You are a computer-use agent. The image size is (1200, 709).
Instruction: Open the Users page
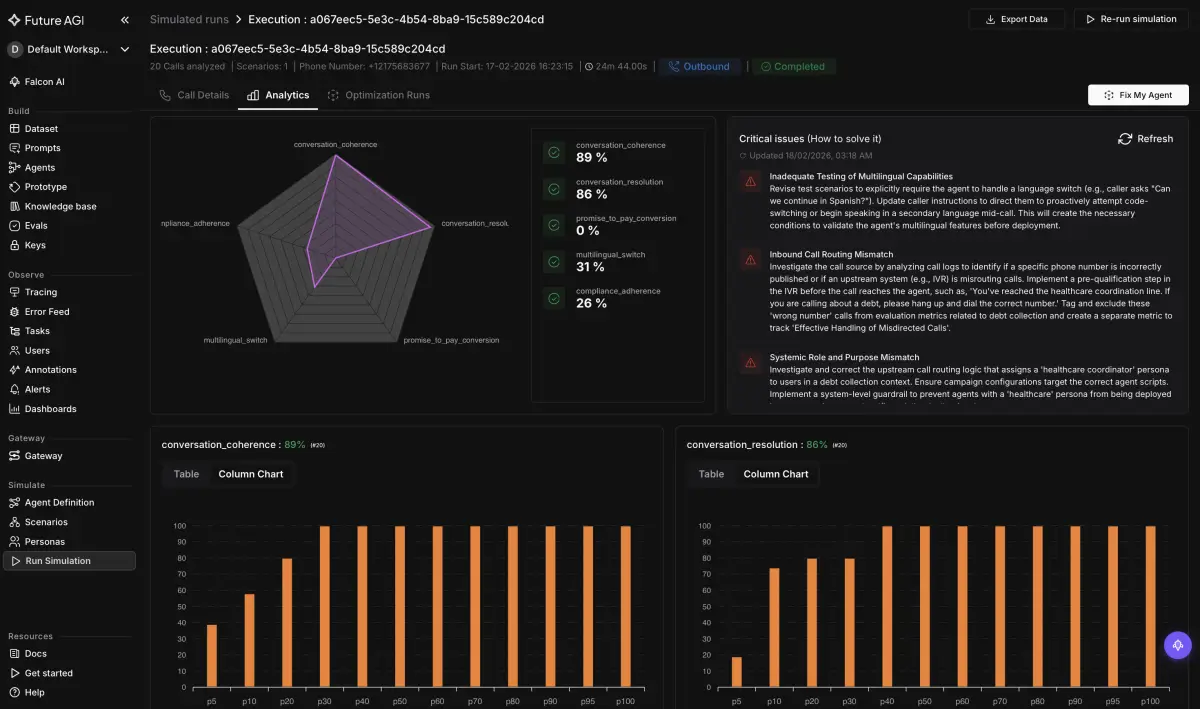coord(37,351)
